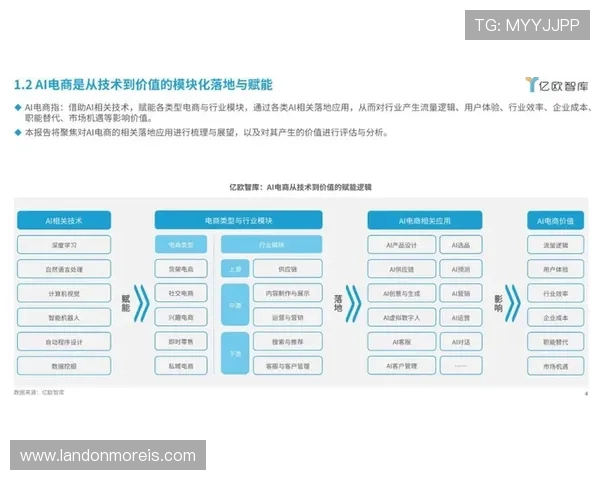The width and height of the screenshot is (600, 480).
Task: Click the 亿欧智库 logo
Action: (557, 85)
